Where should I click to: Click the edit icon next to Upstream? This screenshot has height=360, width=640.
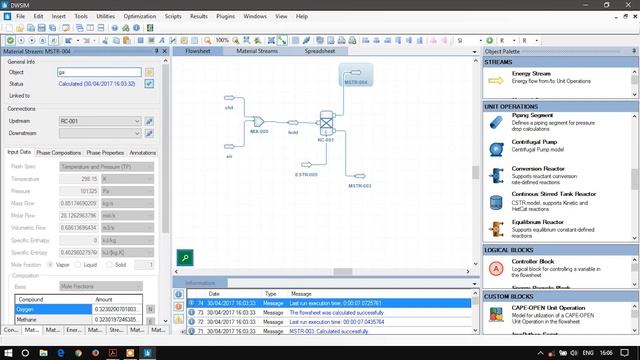point(149,121)
